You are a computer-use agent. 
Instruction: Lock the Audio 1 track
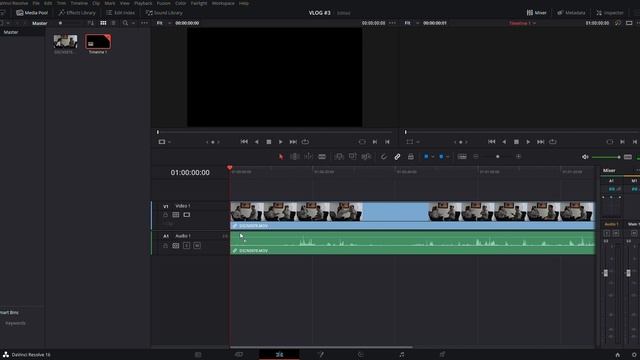pyautogui.click(x=165, y=246)
